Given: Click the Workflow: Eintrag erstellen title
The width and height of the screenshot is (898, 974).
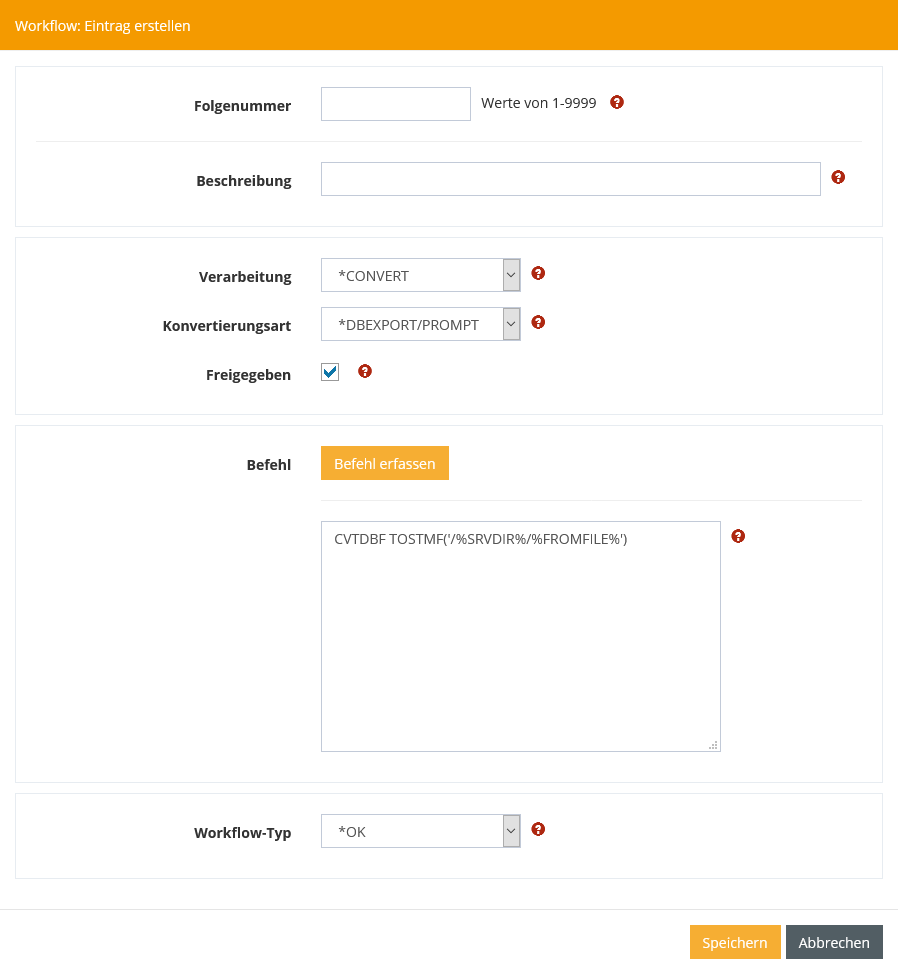Looking at the screenshot, I should [102, 26].
